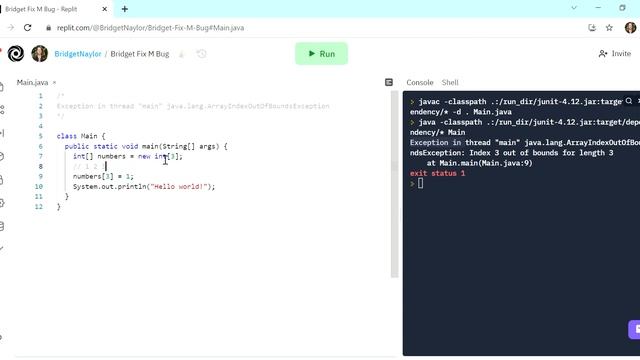Click the console prompt cursor
640x360 pixels.
(x=420, y=184)
